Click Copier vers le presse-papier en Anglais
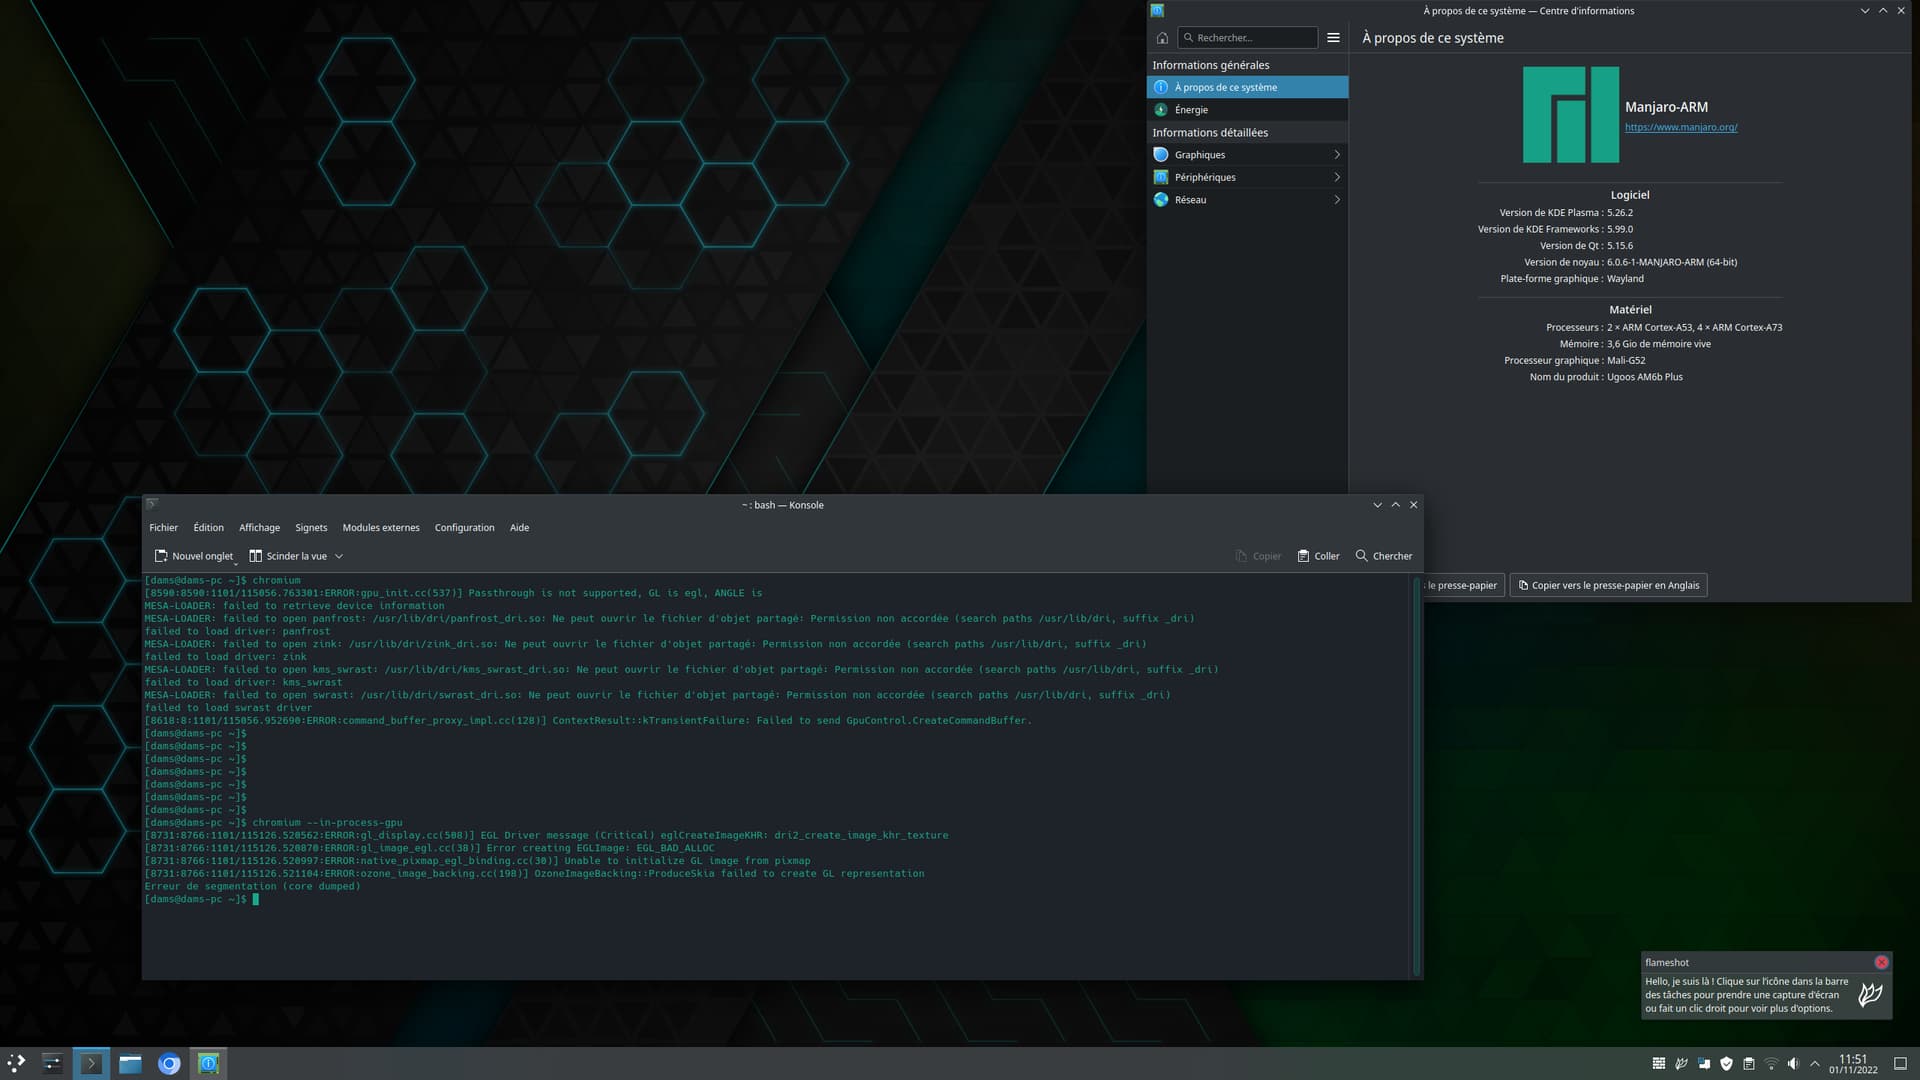The image size is (1920, 1080). click(x=1608, y=586)
